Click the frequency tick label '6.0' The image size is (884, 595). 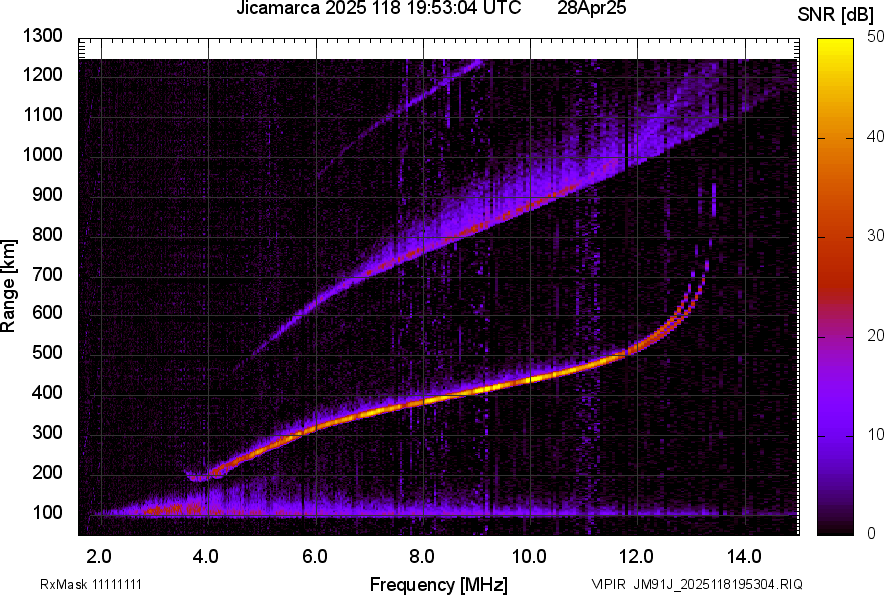click(x=315, y=557)
